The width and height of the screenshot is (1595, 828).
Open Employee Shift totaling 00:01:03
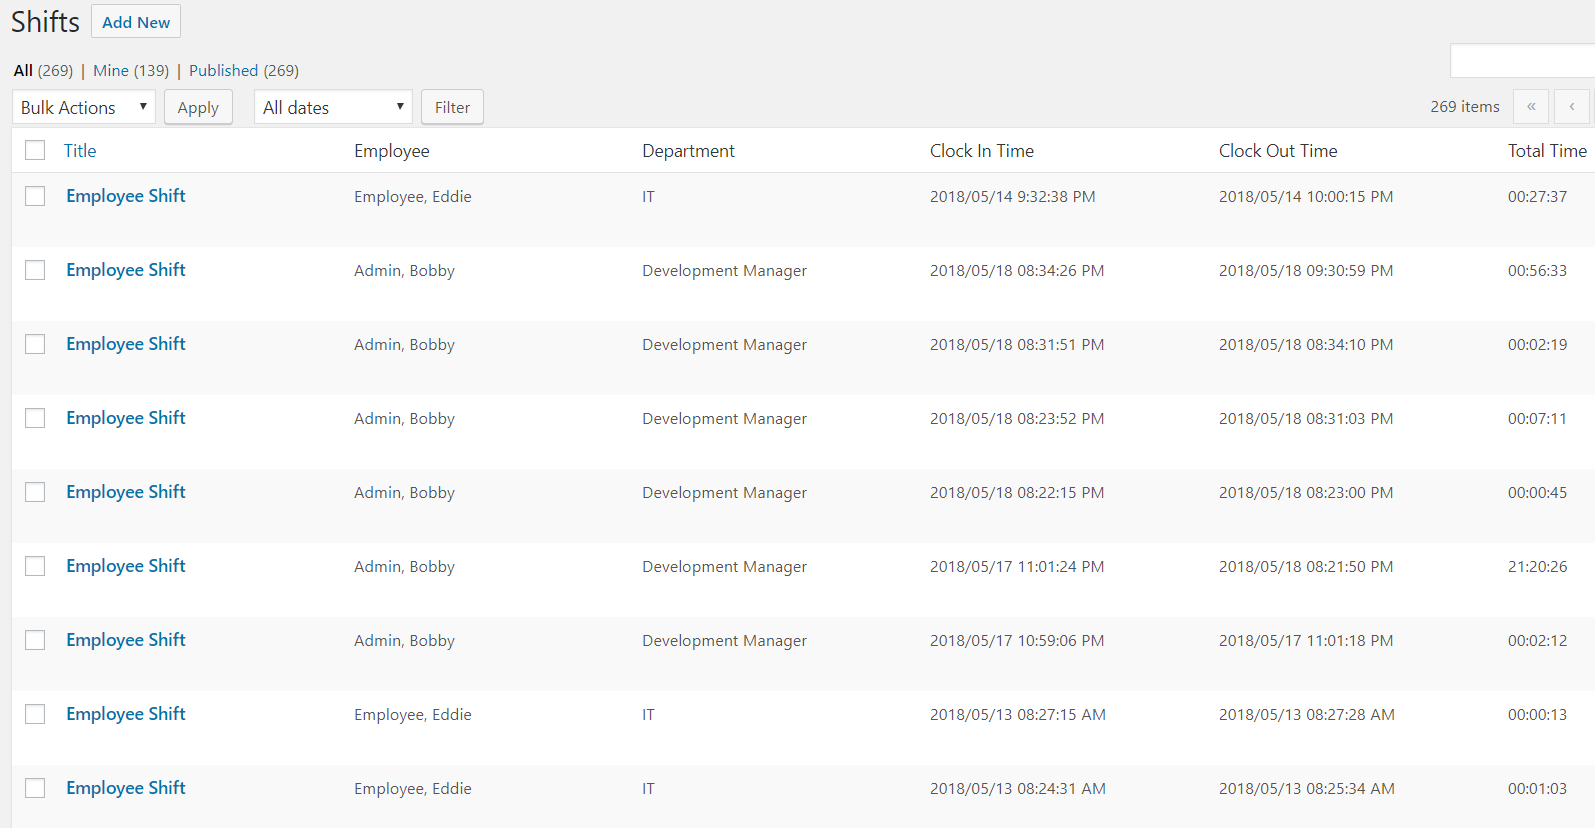coord(126,788)
